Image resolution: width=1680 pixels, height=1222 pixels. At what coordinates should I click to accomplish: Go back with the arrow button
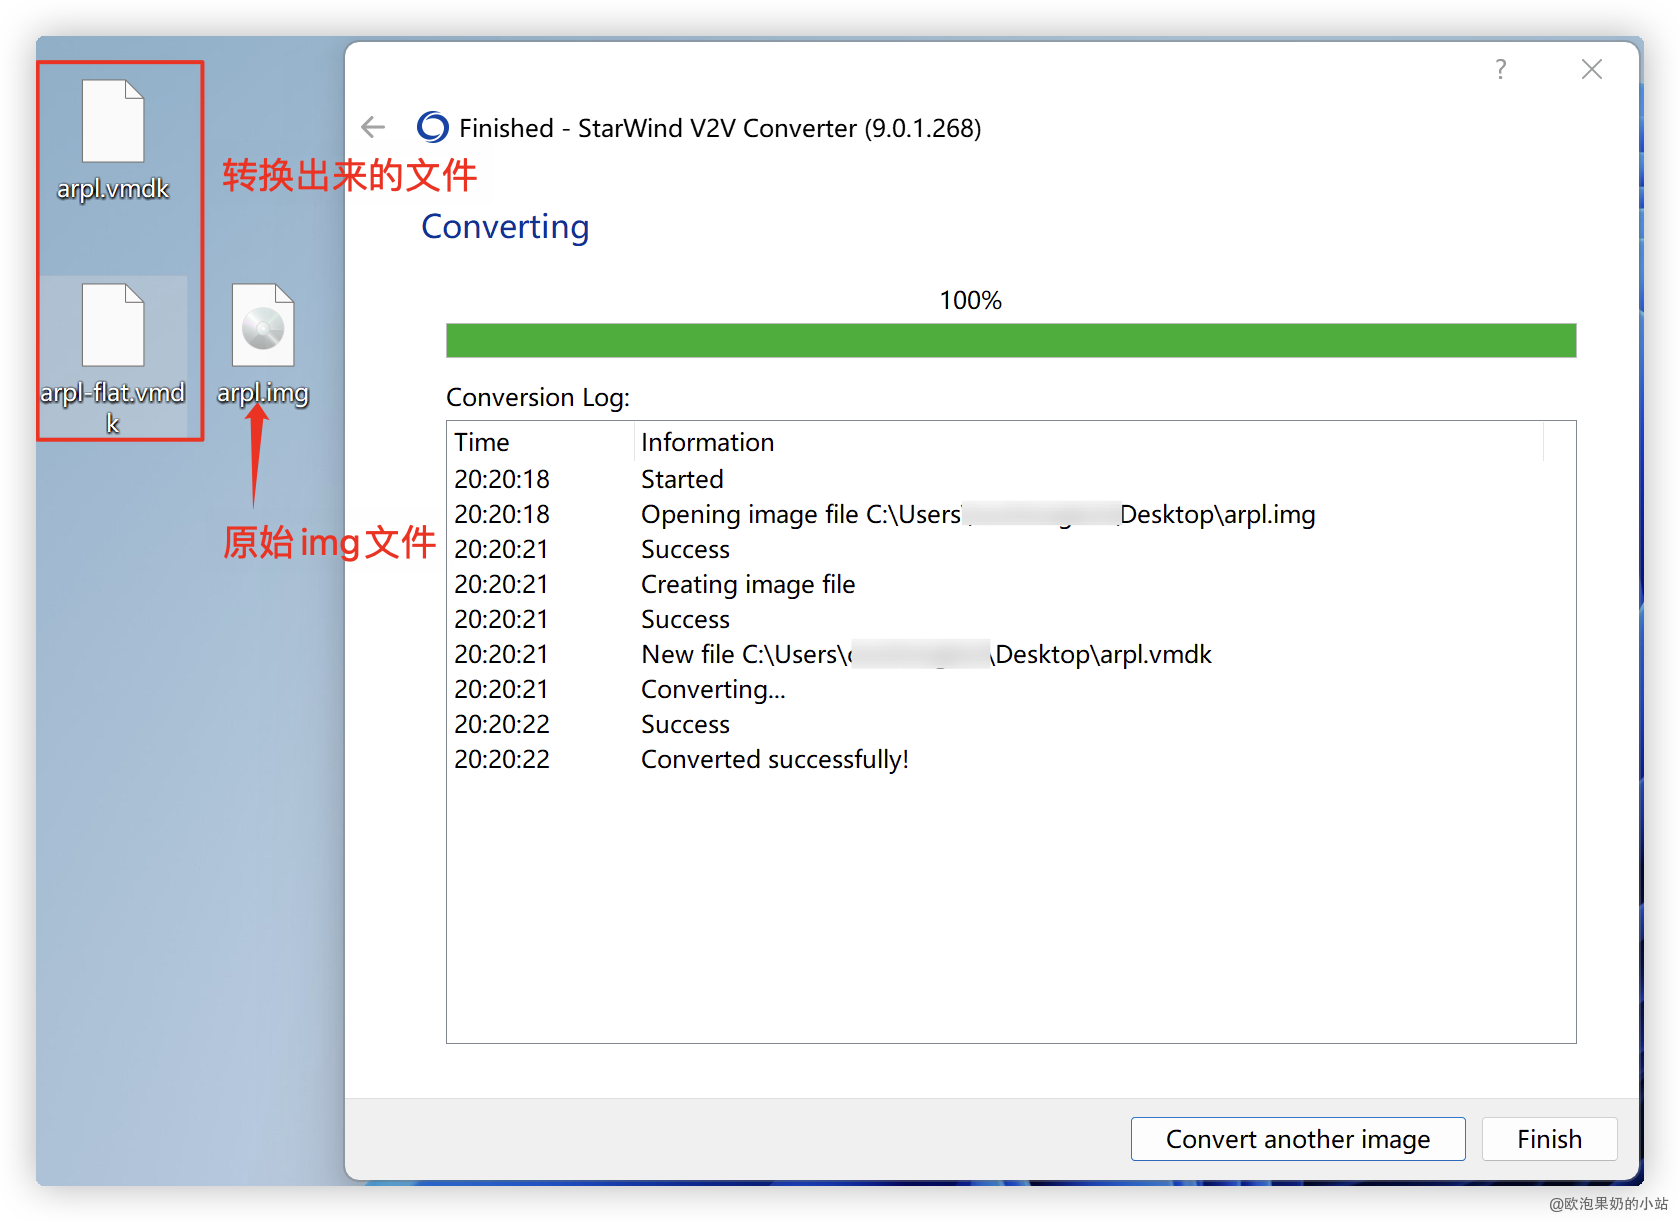click(x=373, y=127)
